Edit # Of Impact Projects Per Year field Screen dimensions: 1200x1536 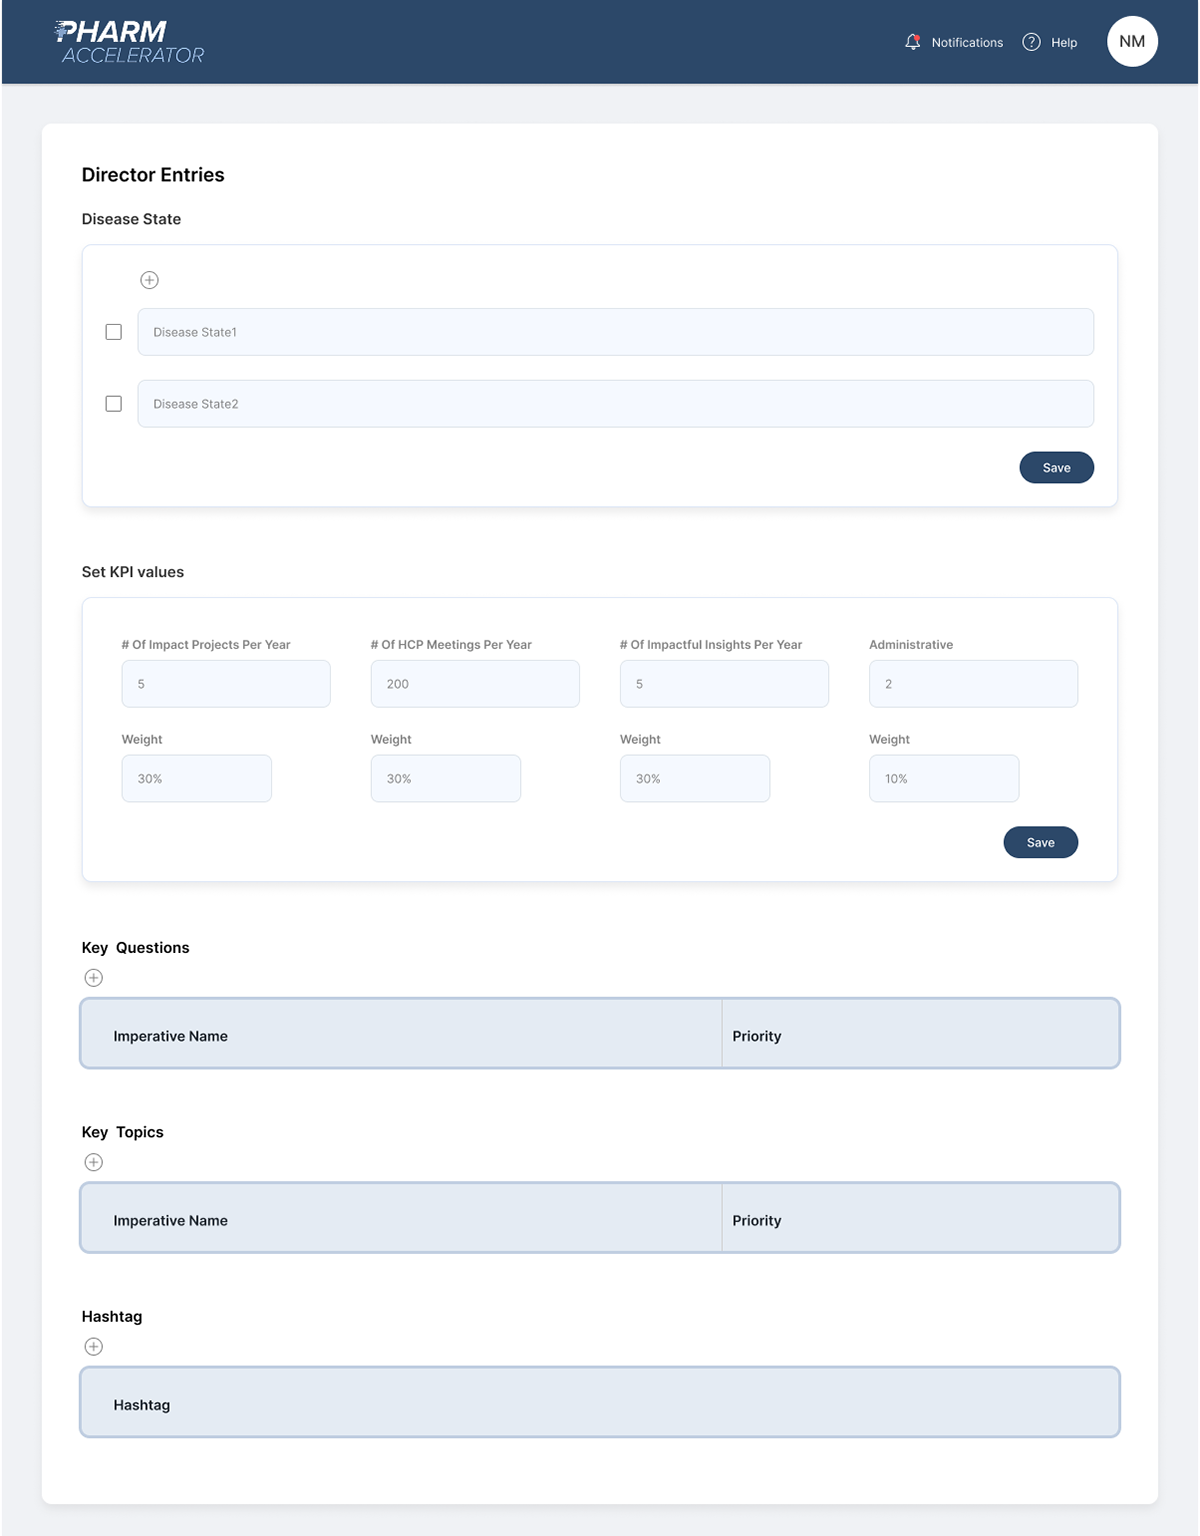(x=226, y=684)
